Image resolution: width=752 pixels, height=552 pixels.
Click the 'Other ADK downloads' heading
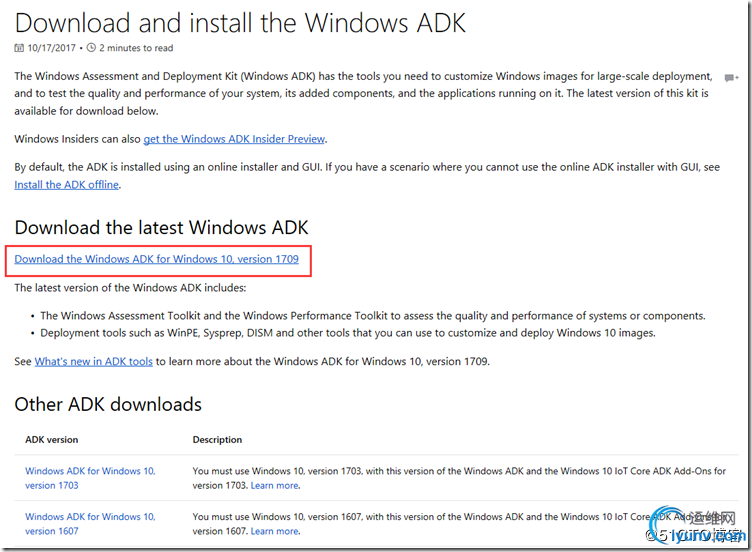[x=108, y=404]
